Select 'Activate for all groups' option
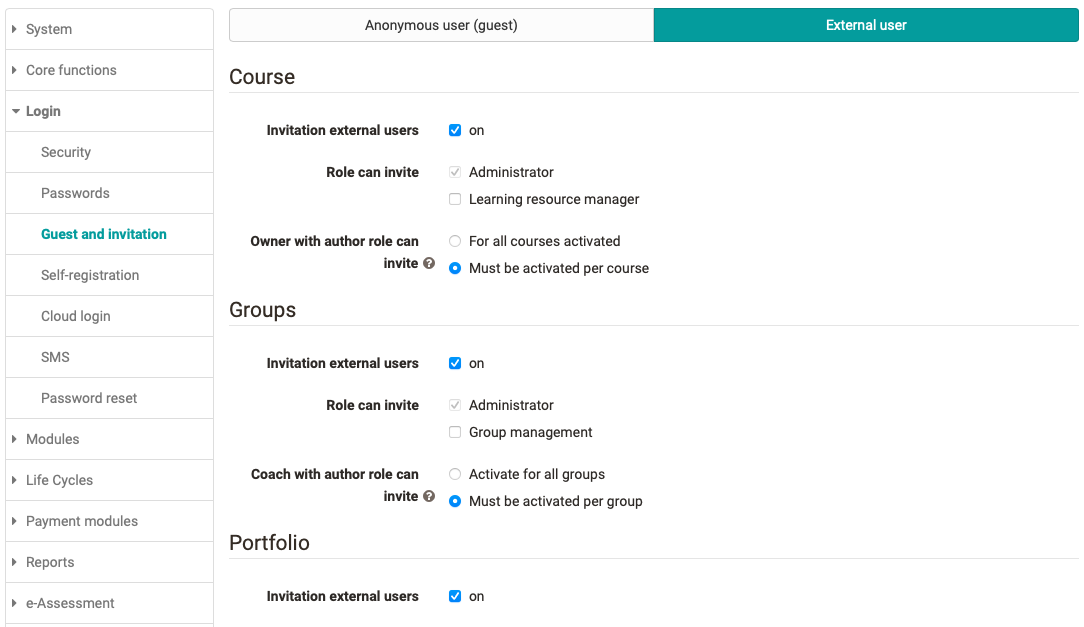The height and width of the screenshot is (627, 1084). pyautogui.click(x=455, y=474)
